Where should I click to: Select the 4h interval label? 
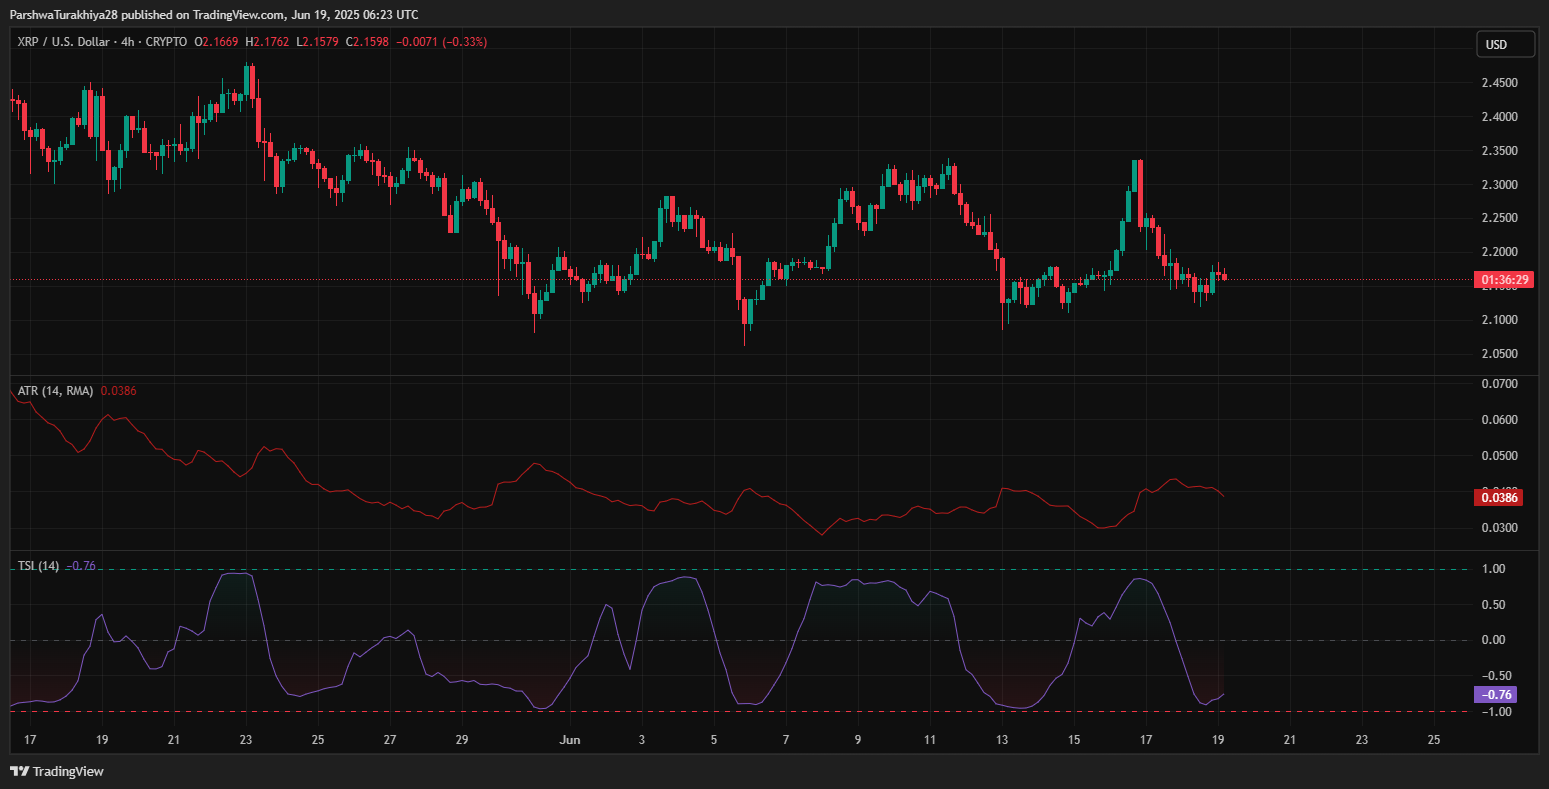pyautogui.click(x=129, y=42)
